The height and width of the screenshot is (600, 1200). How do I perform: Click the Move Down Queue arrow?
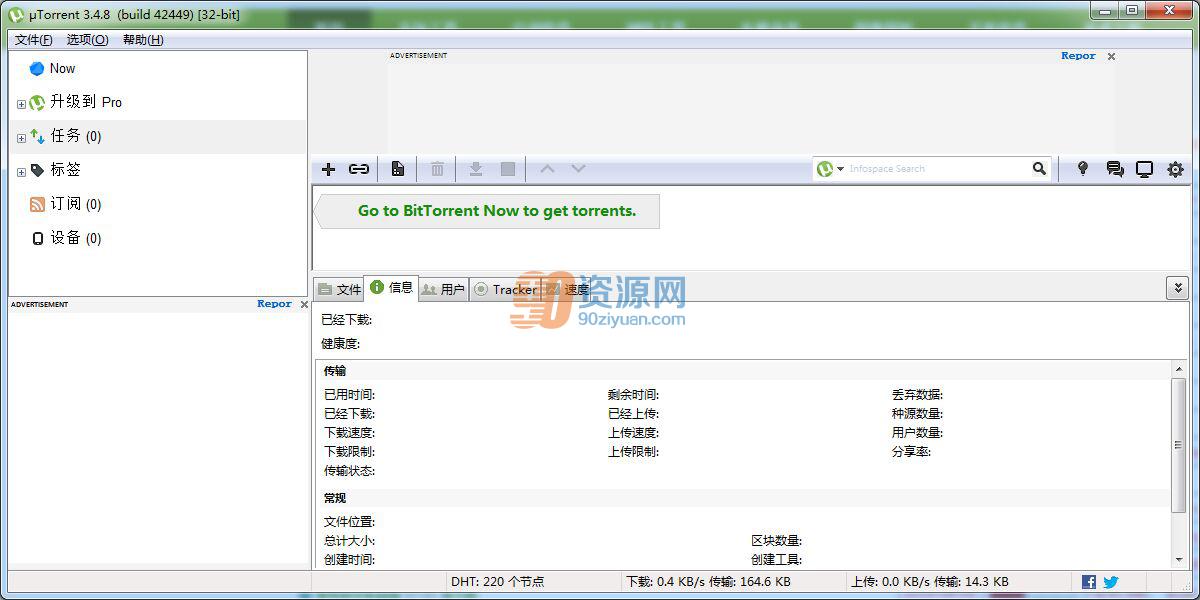tap(578, 169)
